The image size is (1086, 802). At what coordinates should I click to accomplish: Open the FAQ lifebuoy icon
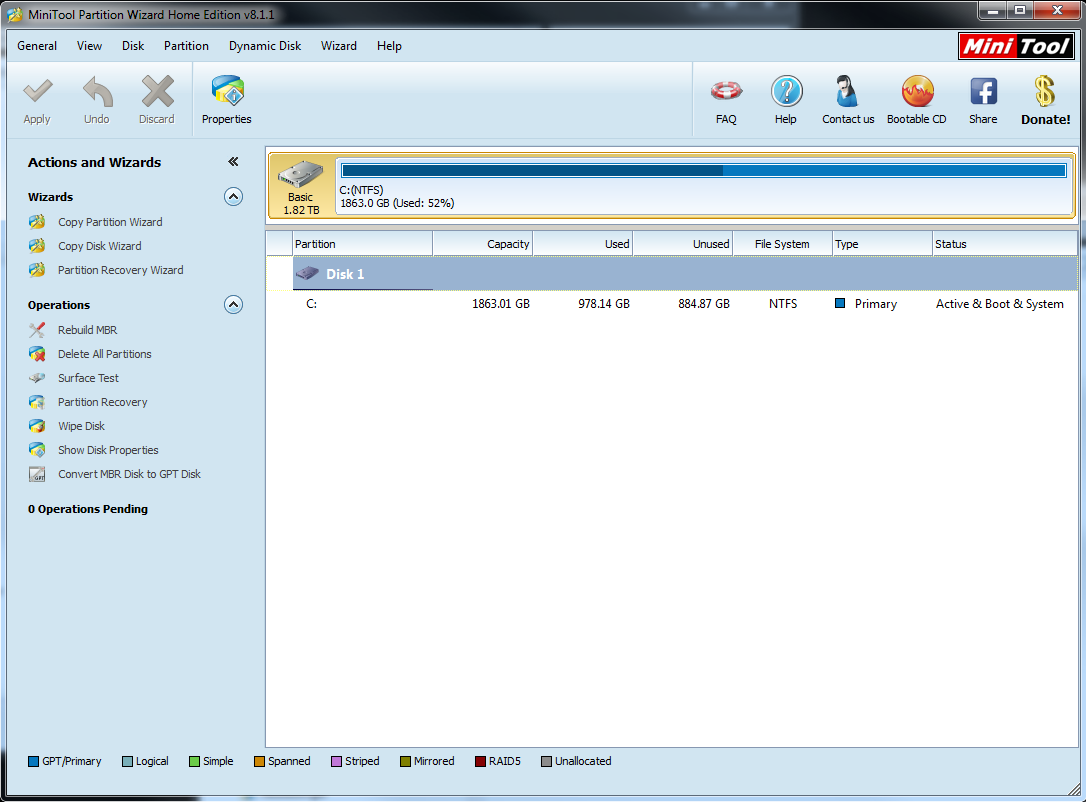coord(726,91)
